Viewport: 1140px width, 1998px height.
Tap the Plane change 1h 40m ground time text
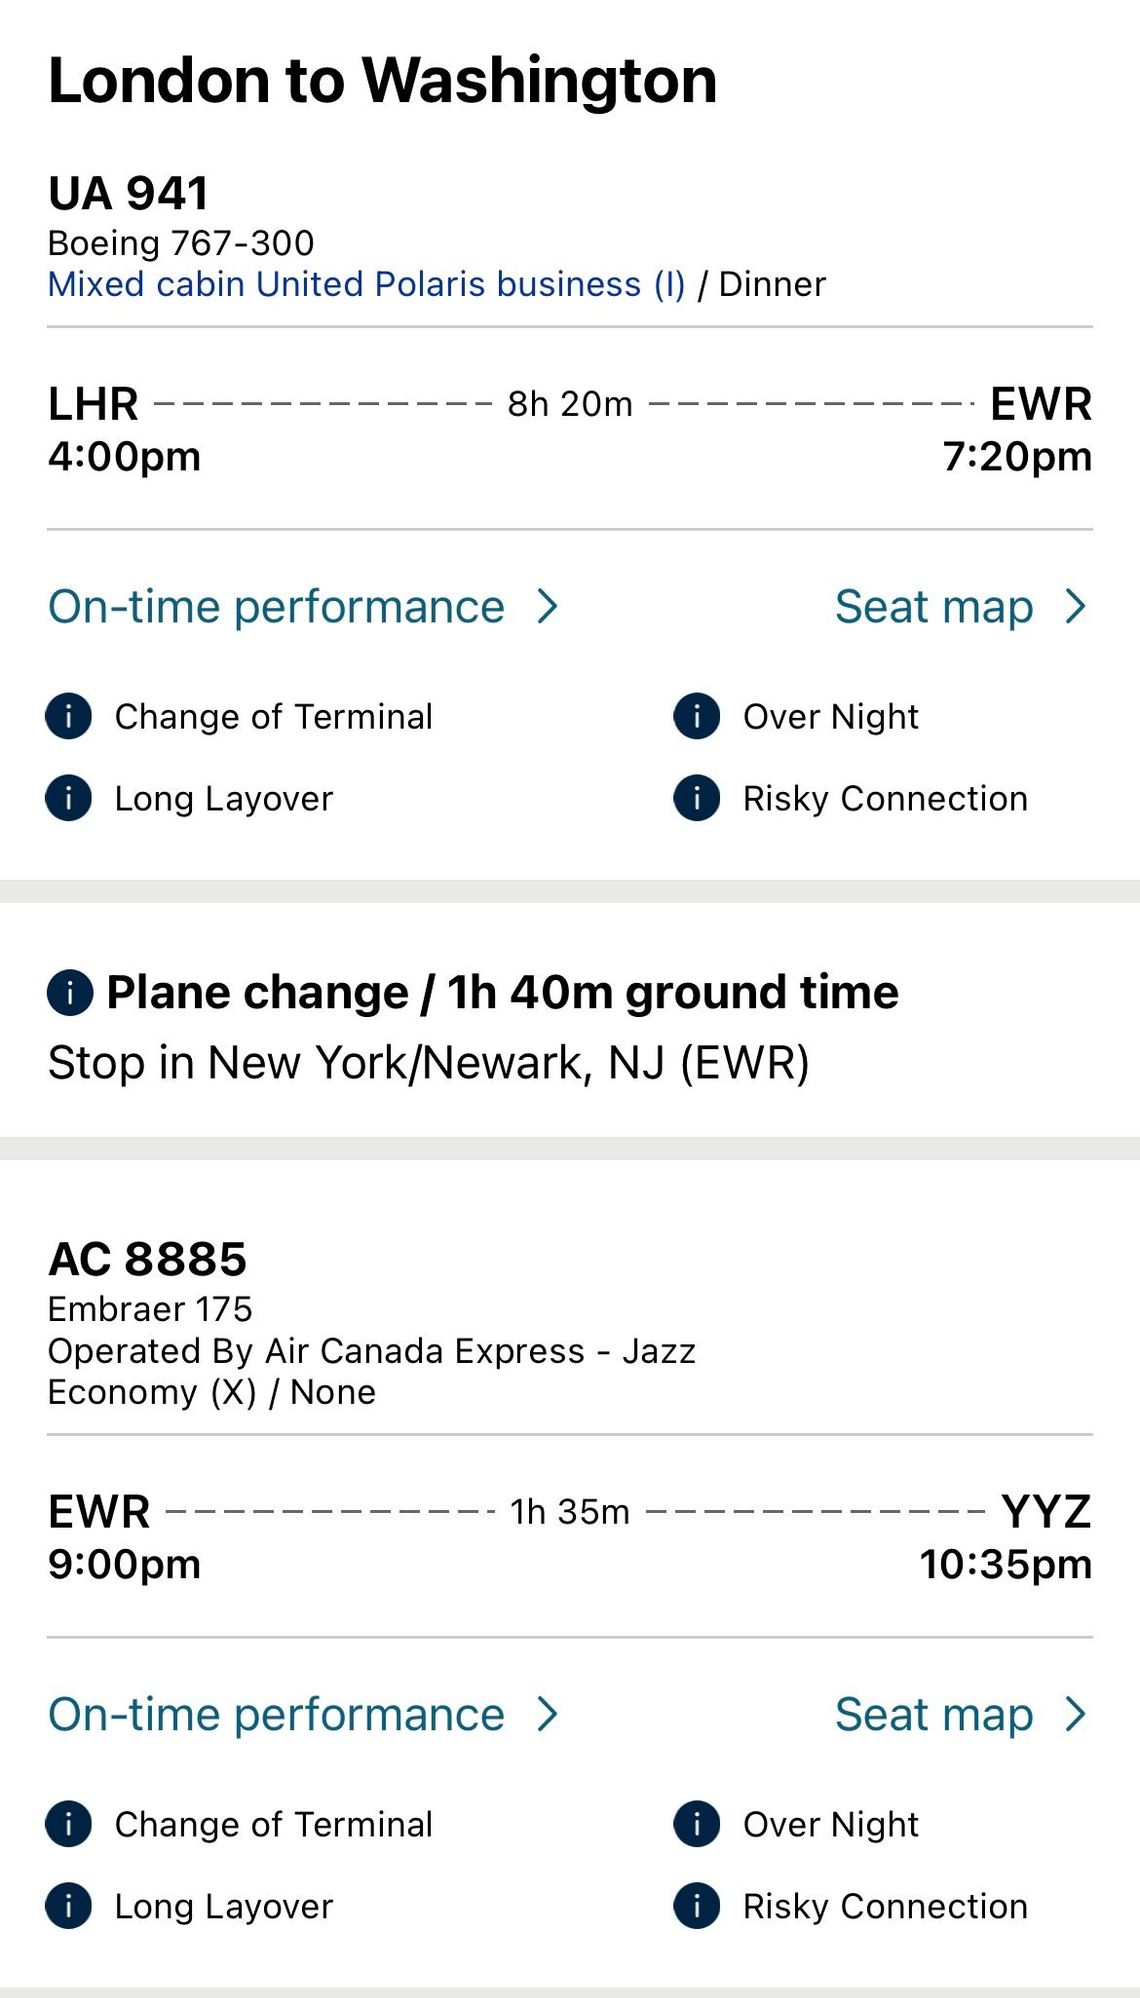[x=502, y=992]
